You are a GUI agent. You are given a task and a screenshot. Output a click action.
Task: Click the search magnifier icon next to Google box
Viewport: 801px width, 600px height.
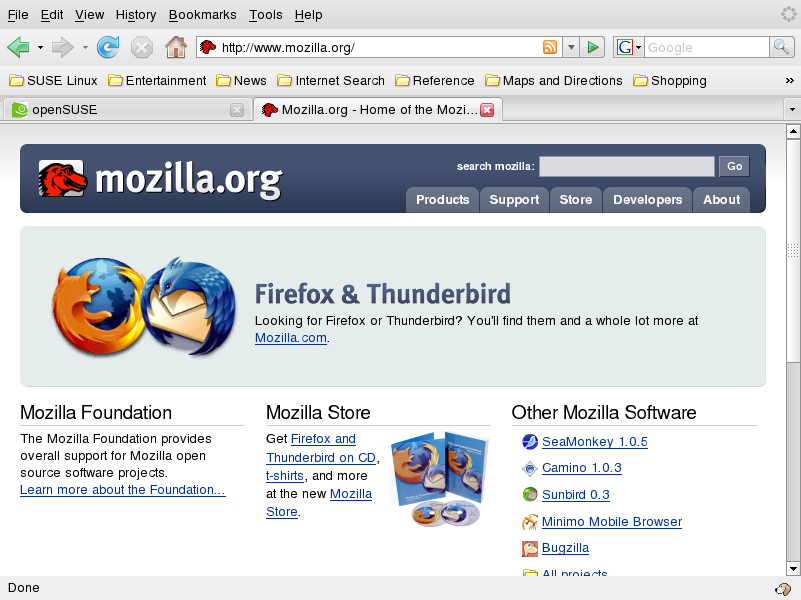pos(782,47)
